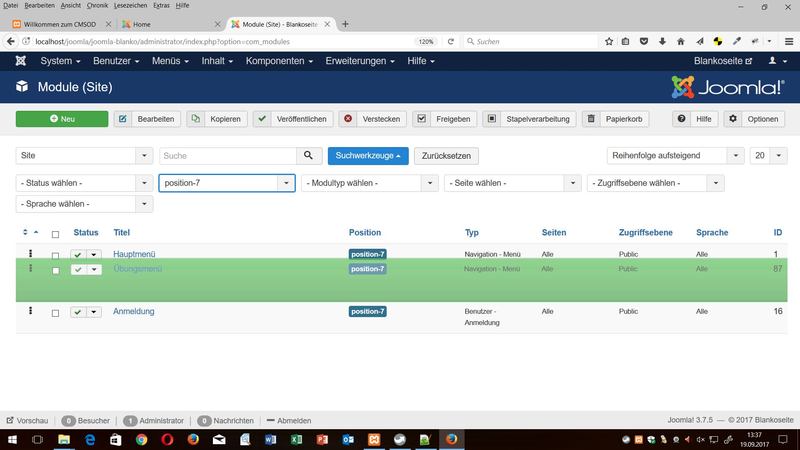Toggle published status of Anmeldung
Viewport: 800px width, 450px height.
click(x=78, y=312)
